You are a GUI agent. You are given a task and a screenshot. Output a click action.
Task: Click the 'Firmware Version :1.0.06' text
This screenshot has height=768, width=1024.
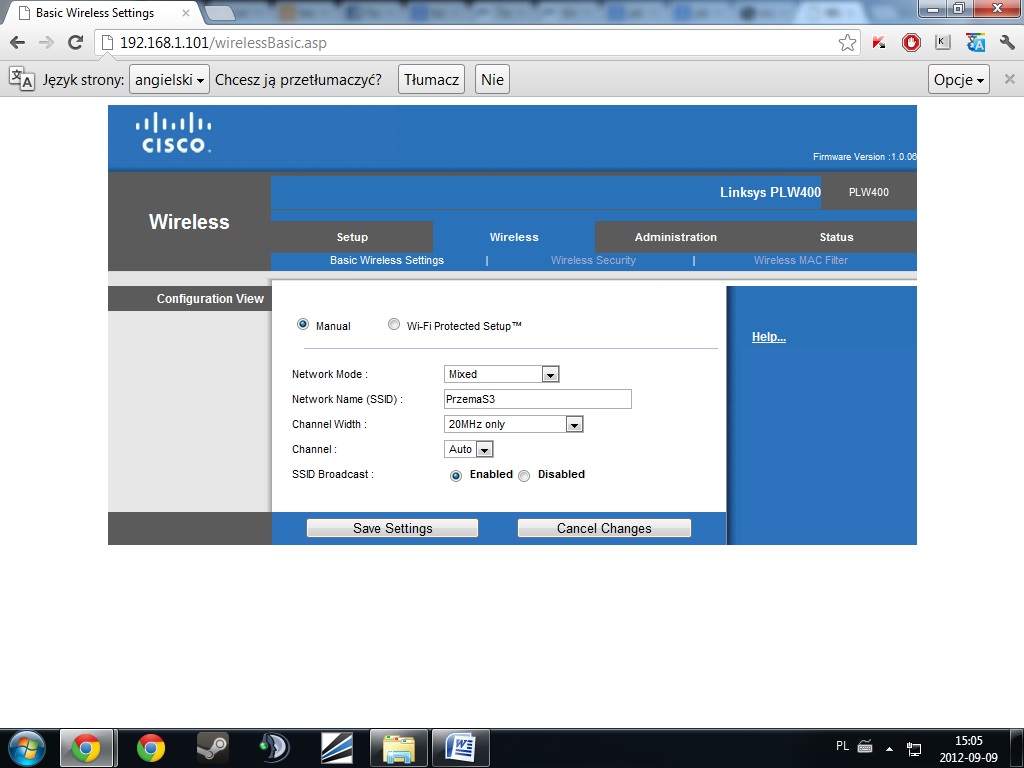click(865, 157)
